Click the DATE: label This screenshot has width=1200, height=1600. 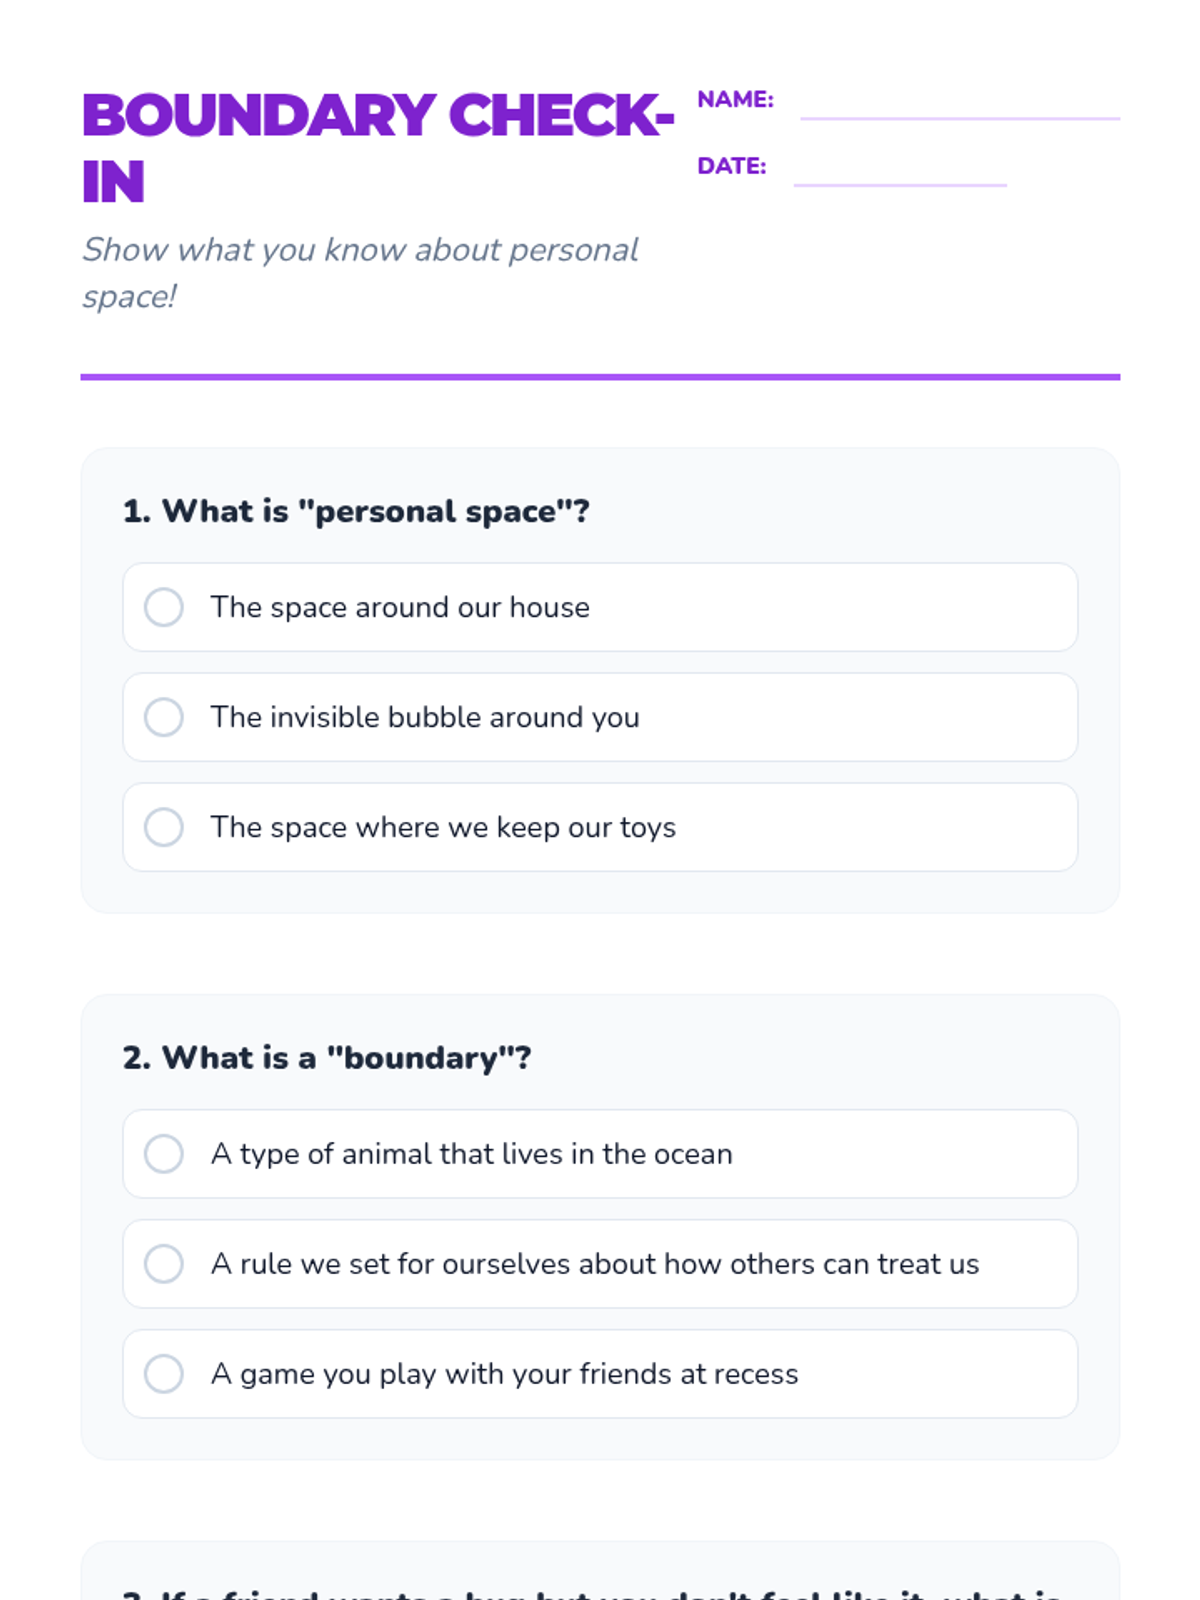point(731,166)
